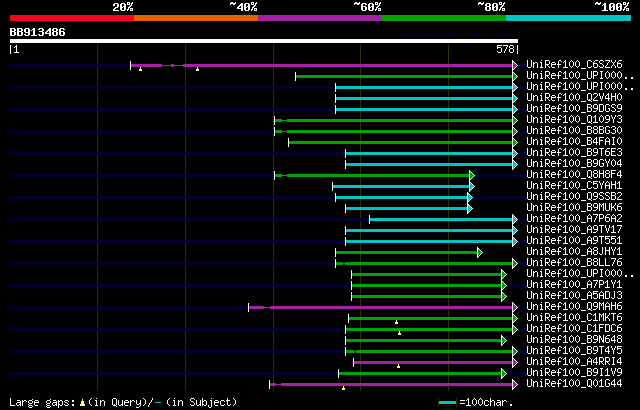Click the red 20% identity legend segment
This screenshot has height=410, width=640.
click(72, 18)
